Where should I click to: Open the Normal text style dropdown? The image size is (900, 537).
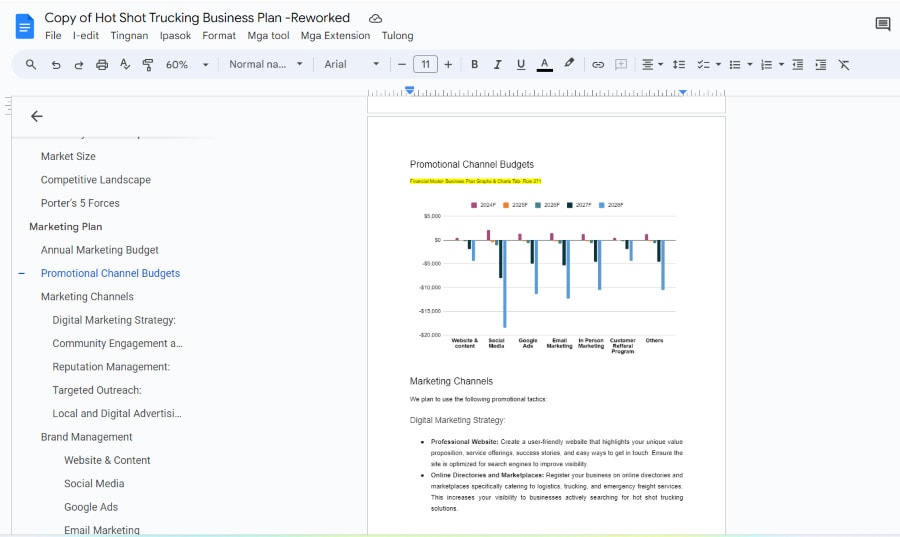click(x=266, y=65)
